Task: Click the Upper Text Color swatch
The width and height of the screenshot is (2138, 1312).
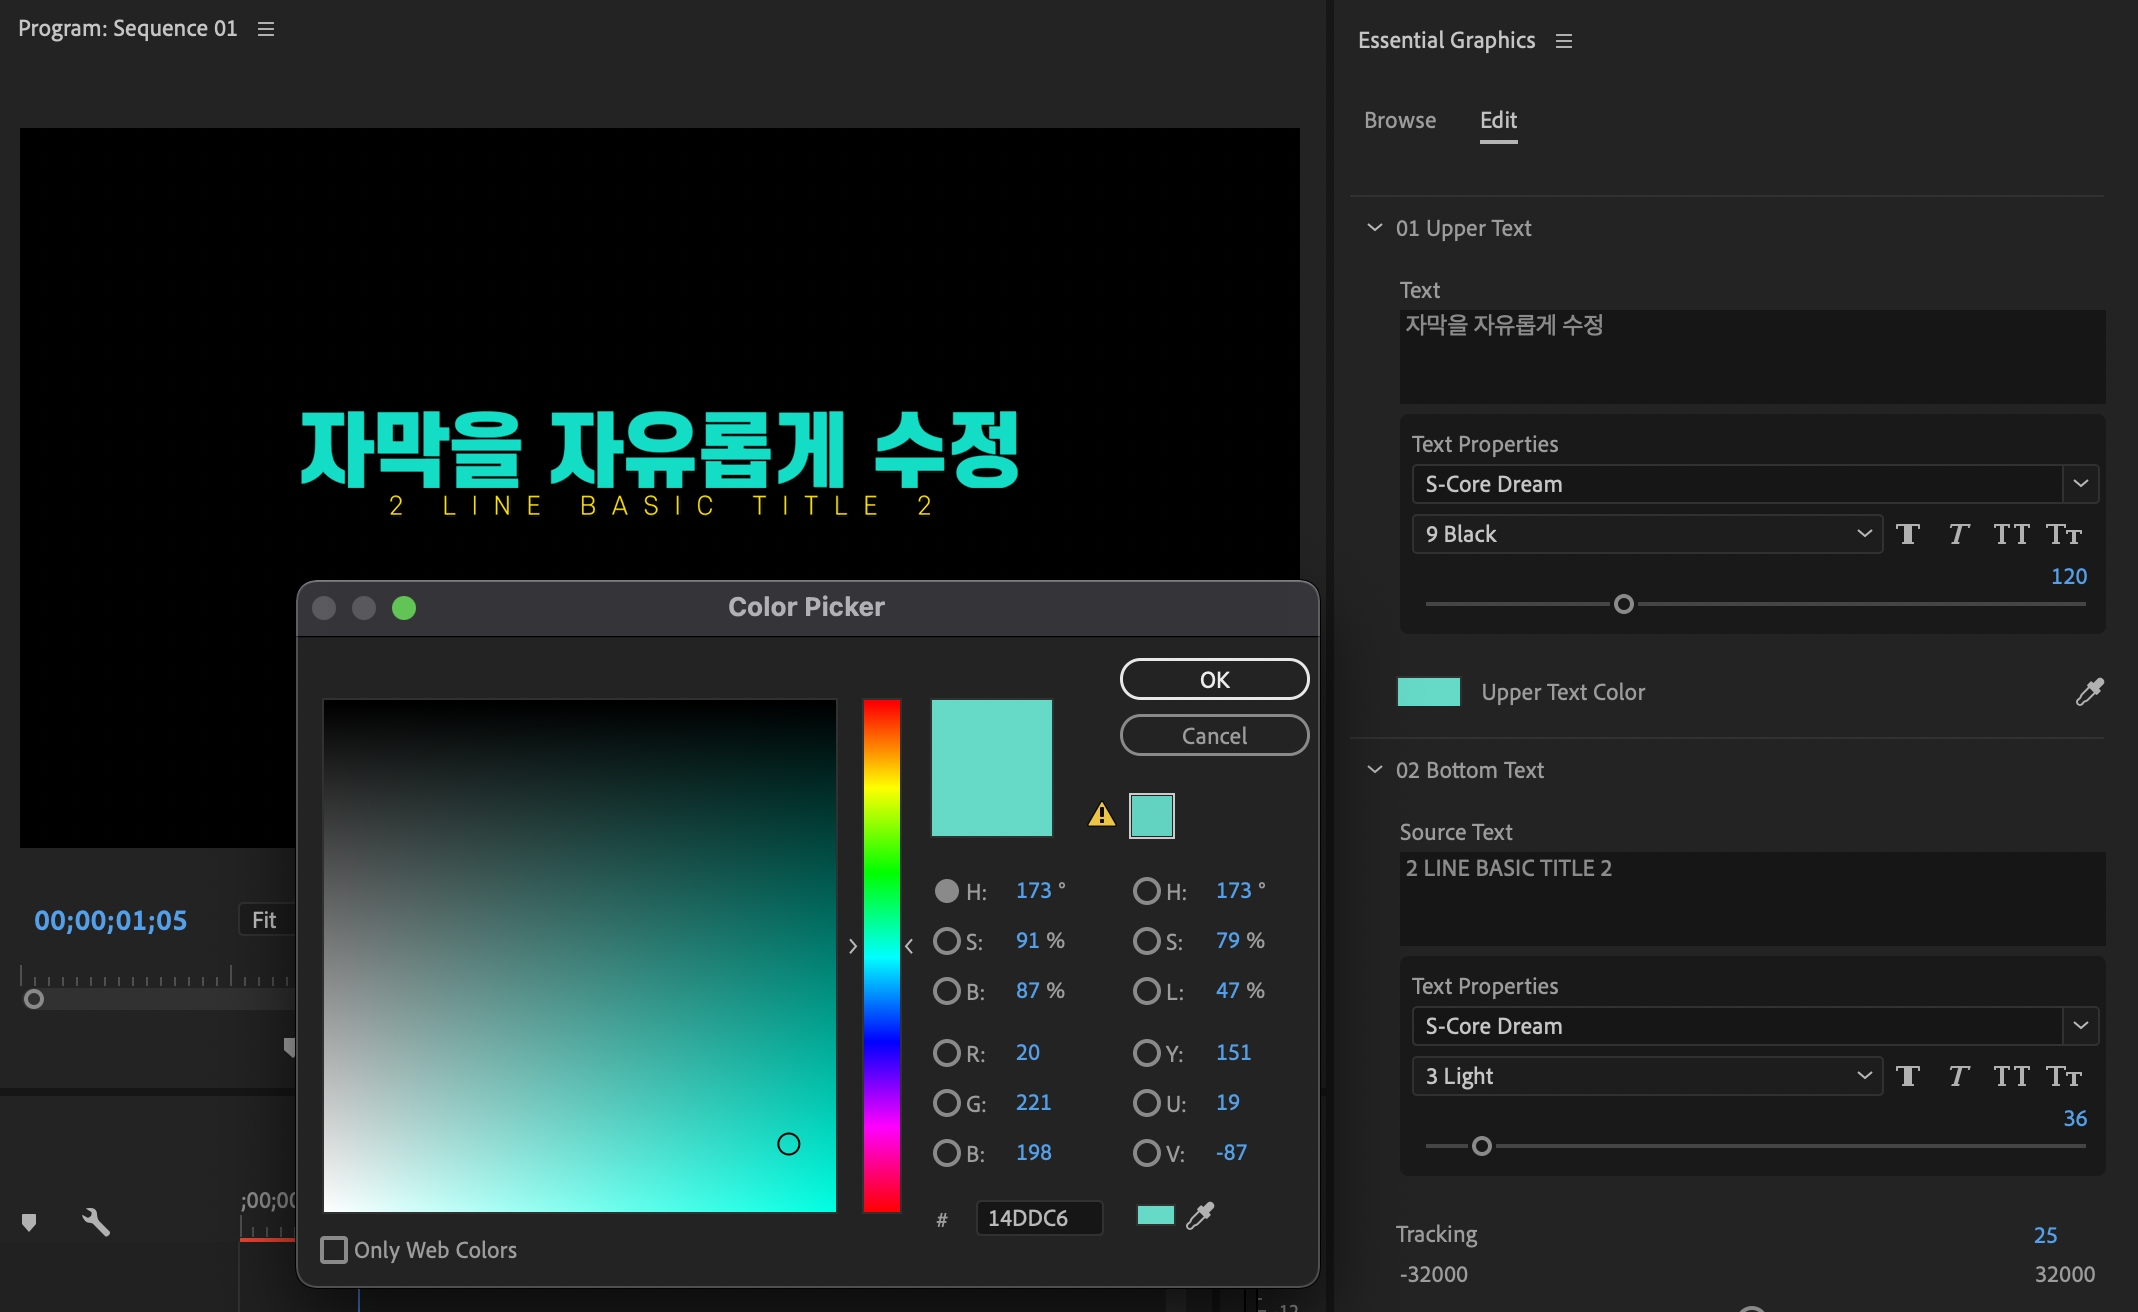Action: 1428,692
